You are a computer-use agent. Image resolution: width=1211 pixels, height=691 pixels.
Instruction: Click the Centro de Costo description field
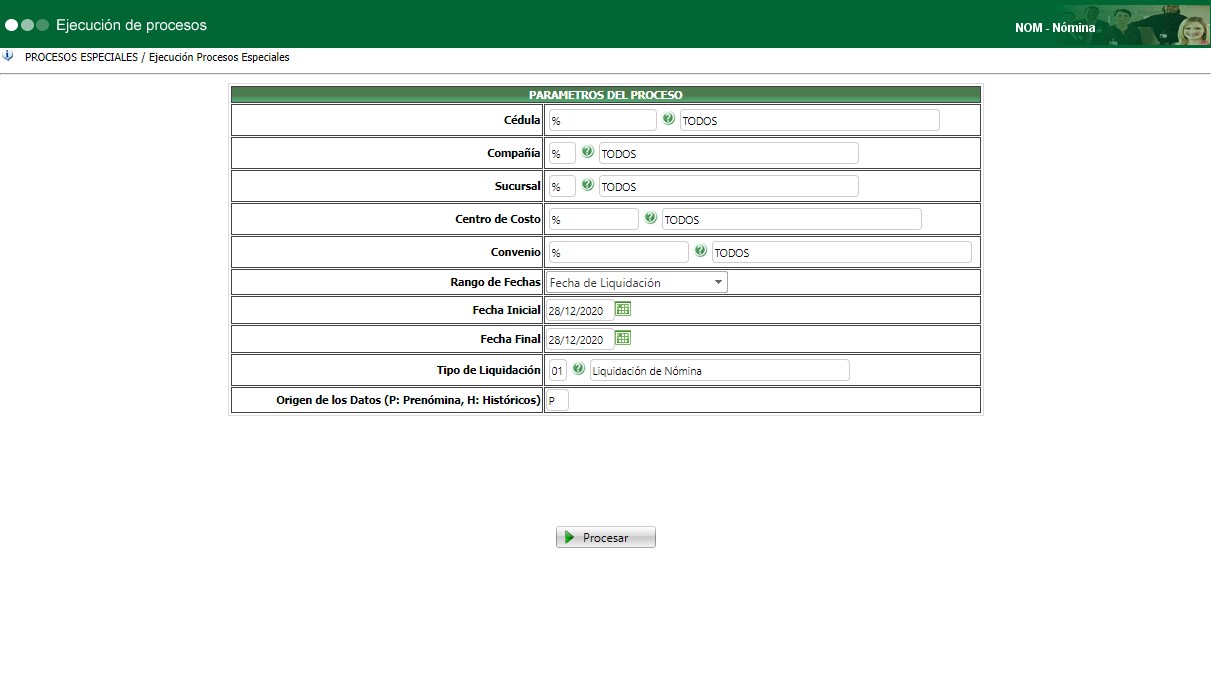tap(792, 219)
